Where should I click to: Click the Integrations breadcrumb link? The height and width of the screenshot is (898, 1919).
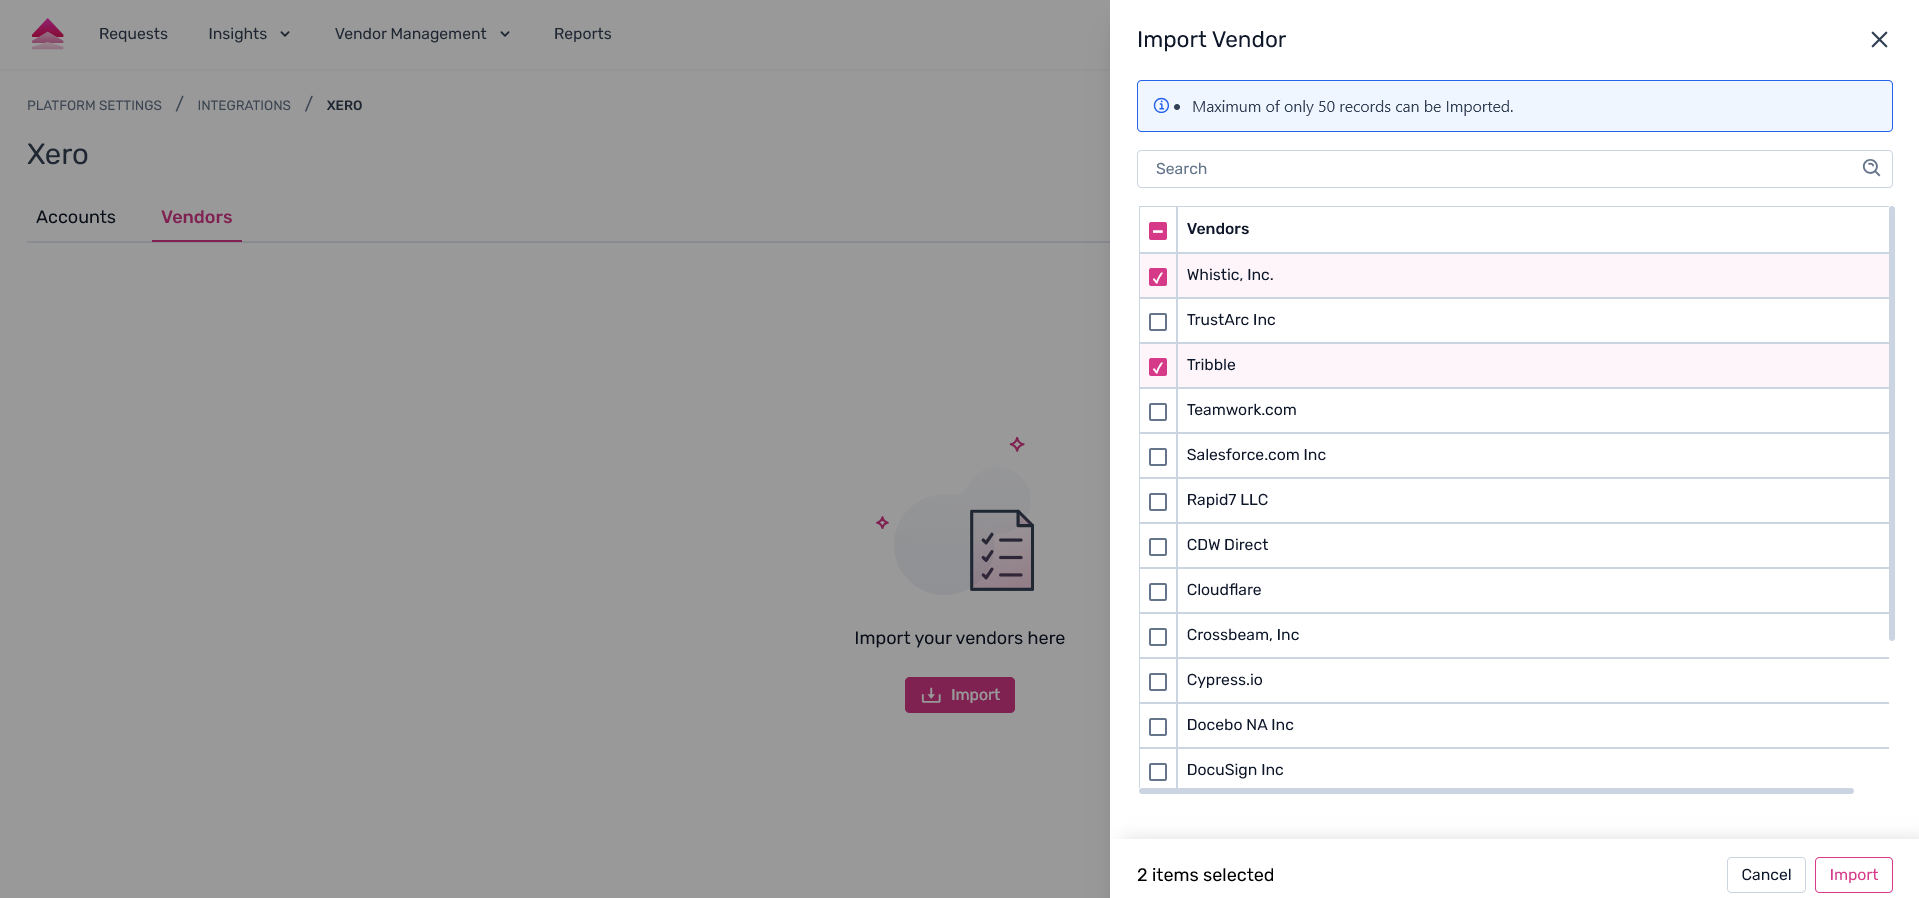click(x=244, y=105)
